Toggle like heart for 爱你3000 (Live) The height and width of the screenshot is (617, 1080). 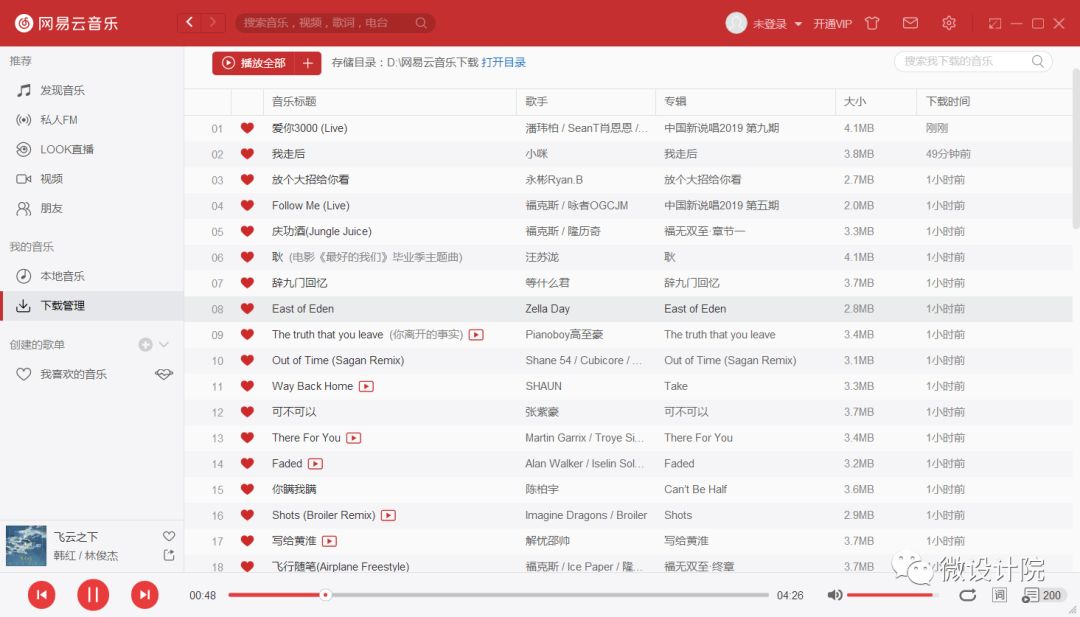247,128
